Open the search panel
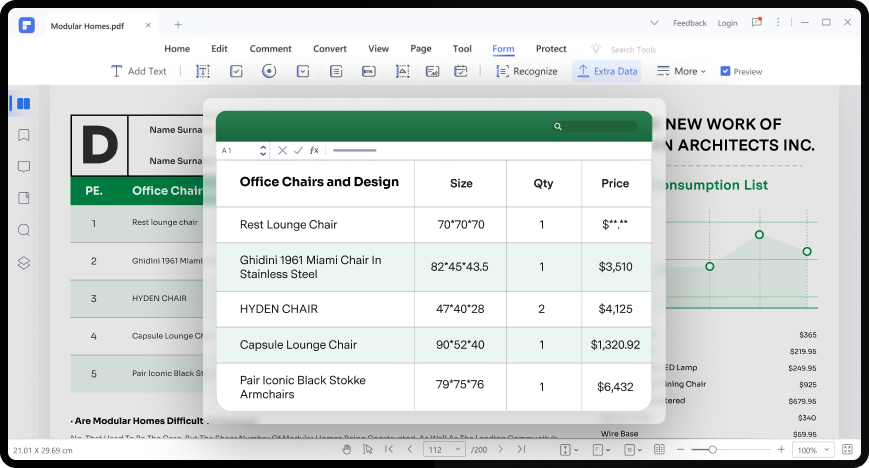The height and width of the screenshot is (468, 869). click(23, 230)
